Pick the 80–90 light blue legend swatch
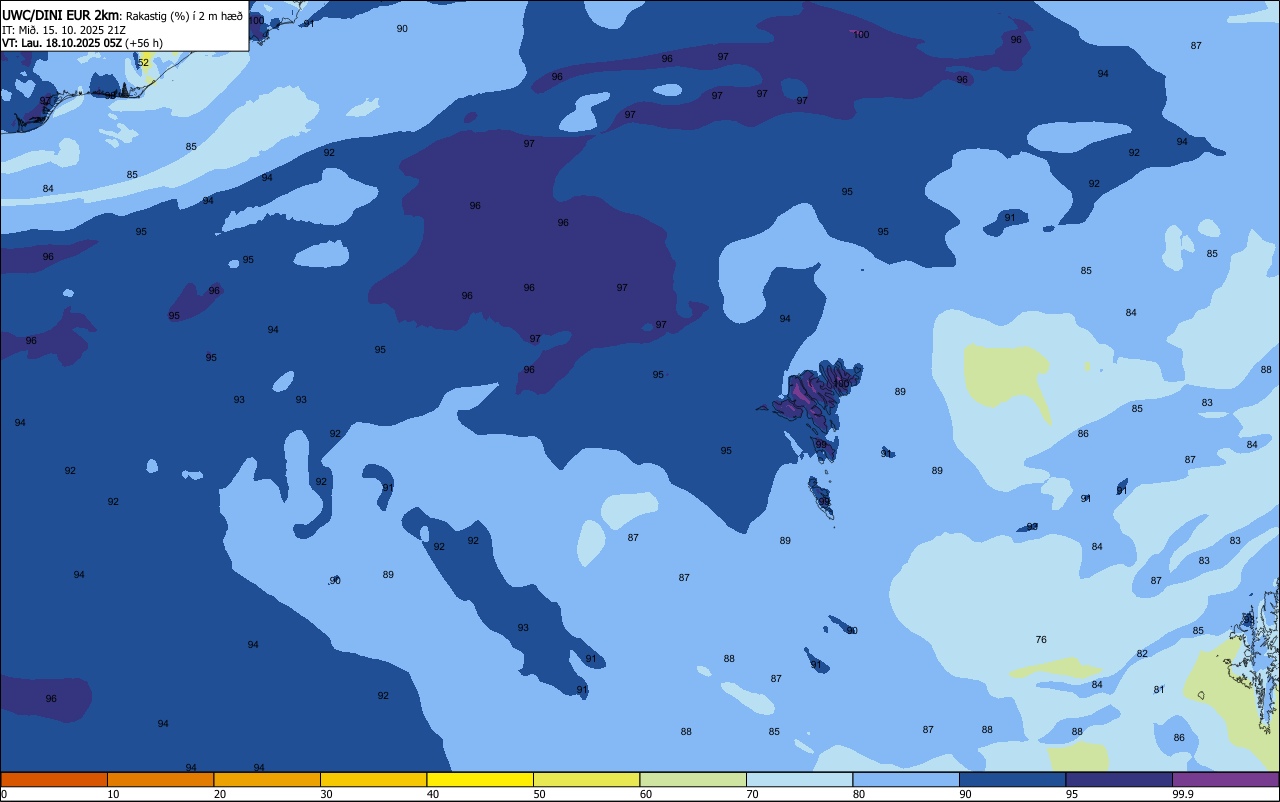1280x802 pixels. [906, 779]
